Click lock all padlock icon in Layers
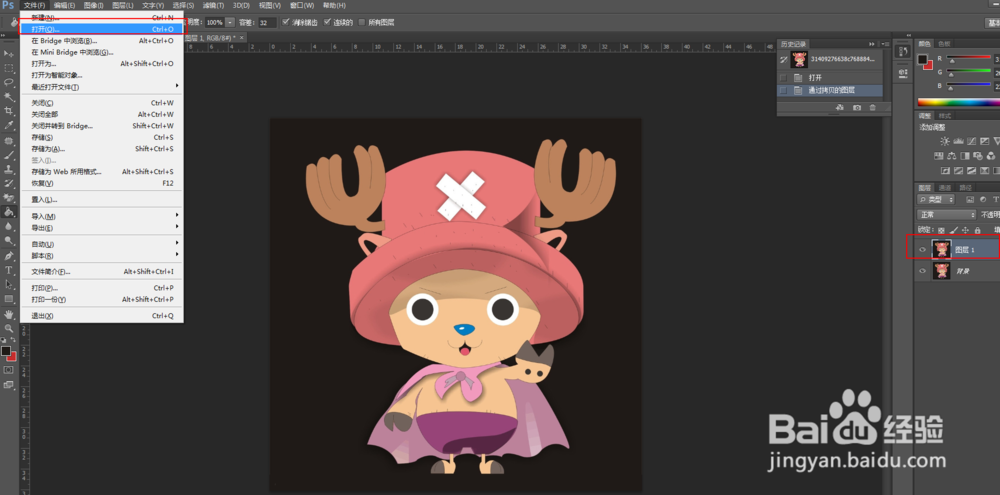This screenshot has height=495, width=1000. coord(977,230)
